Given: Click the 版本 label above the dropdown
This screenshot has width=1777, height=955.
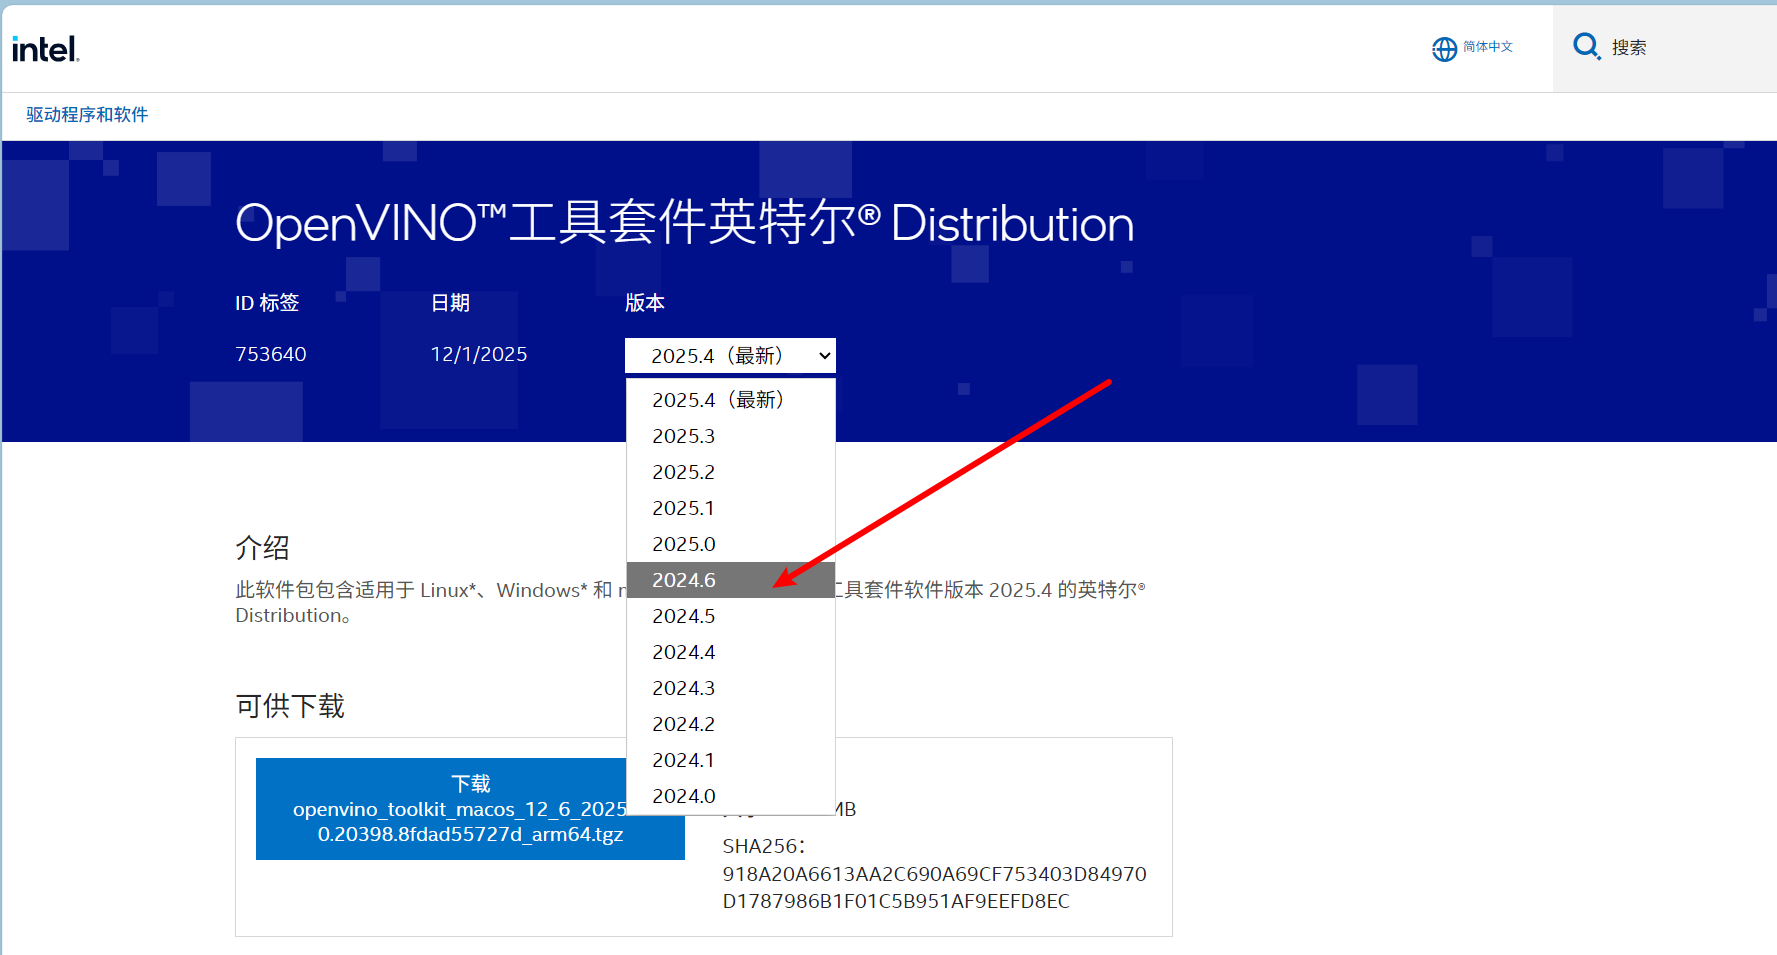Looking at the screenshot, I should (645, 303).
